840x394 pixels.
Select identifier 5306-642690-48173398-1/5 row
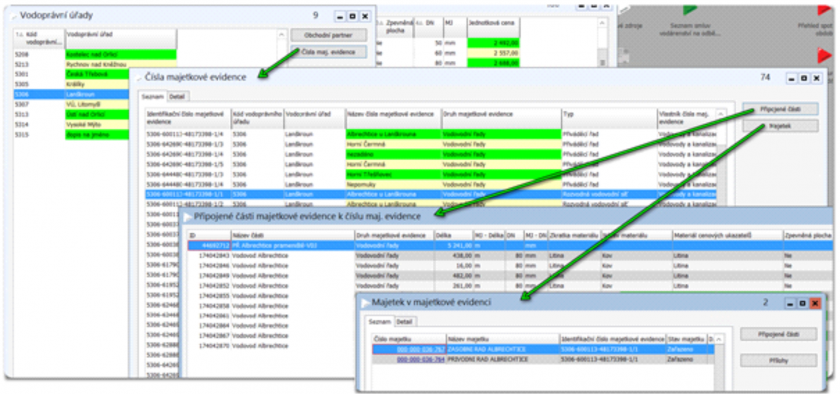(431, 164)
